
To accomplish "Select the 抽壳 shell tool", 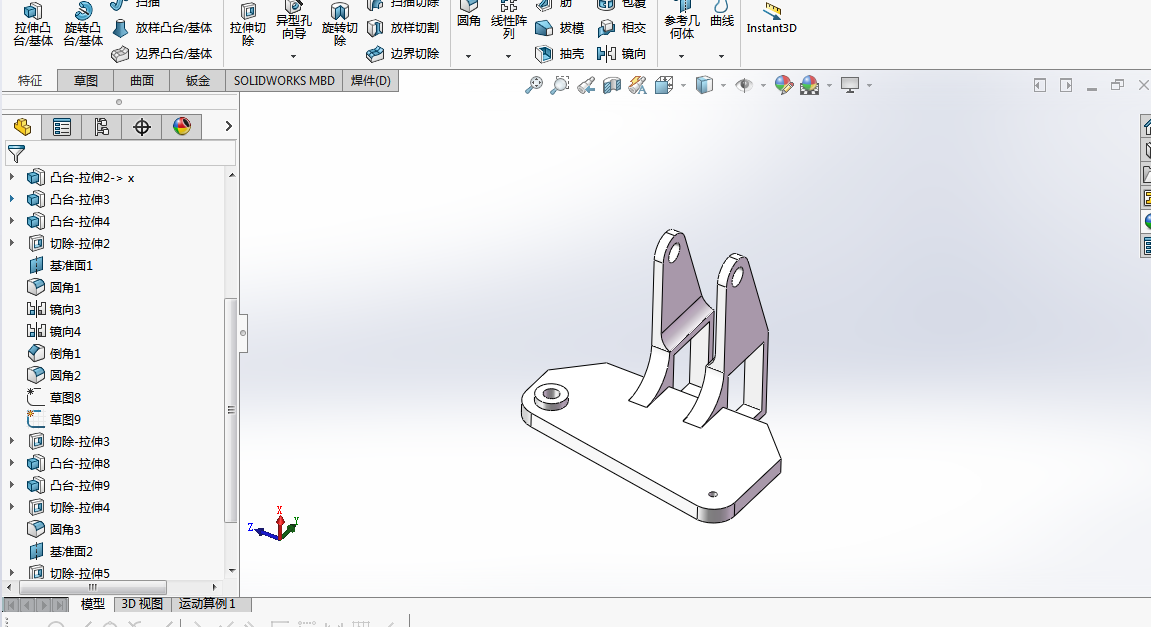I will click(x=560, y=54).
